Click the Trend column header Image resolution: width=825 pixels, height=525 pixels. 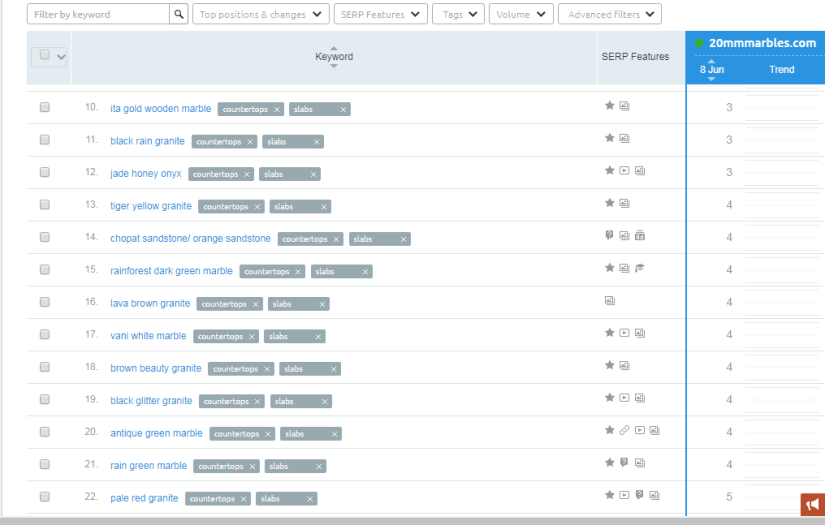pos(781,69)
